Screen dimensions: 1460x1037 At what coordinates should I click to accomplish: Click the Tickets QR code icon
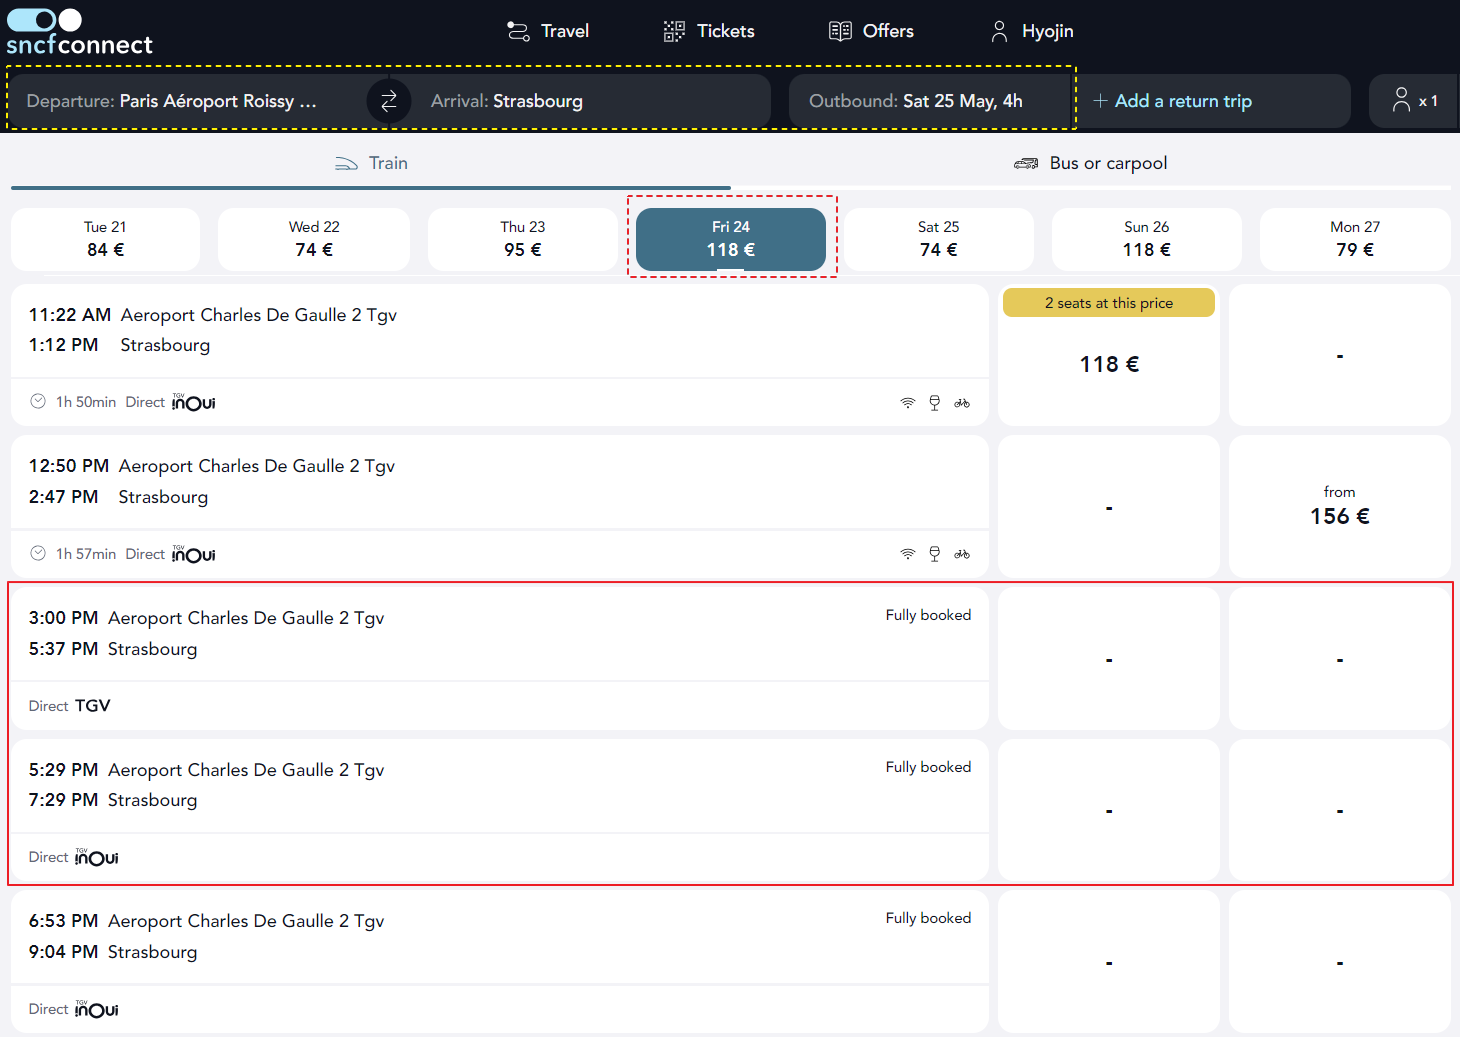click(674, 32)
